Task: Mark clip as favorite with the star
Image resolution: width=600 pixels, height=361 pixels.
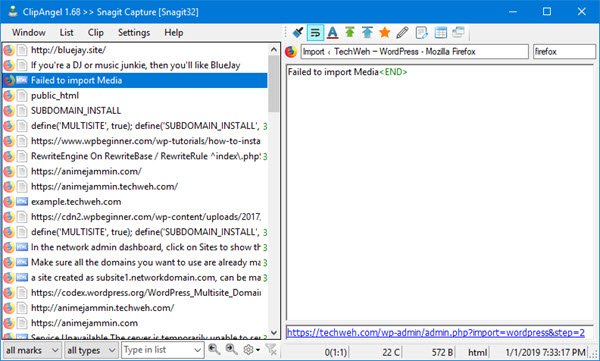Action: 385,33
